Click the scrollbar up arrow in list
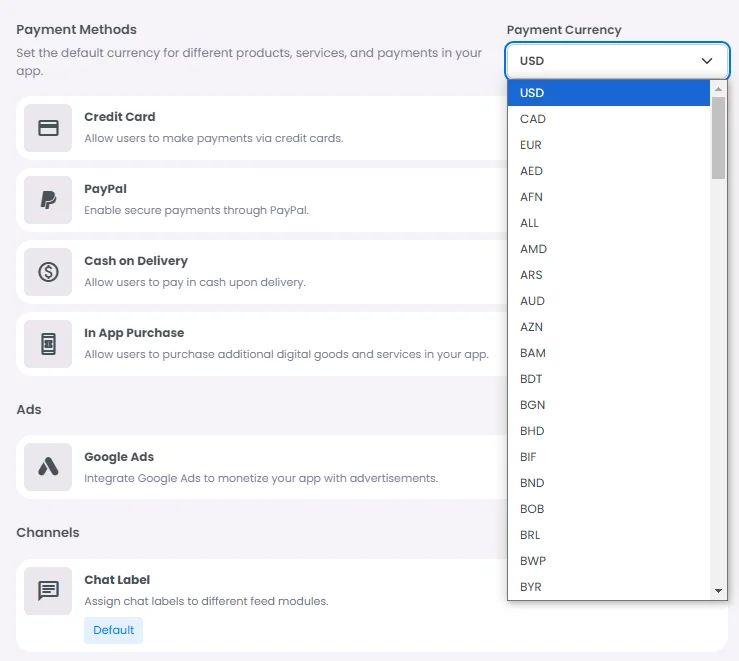The height and width of the screenshot is (661, 739). pyautogui.click(x=718, y=89)
